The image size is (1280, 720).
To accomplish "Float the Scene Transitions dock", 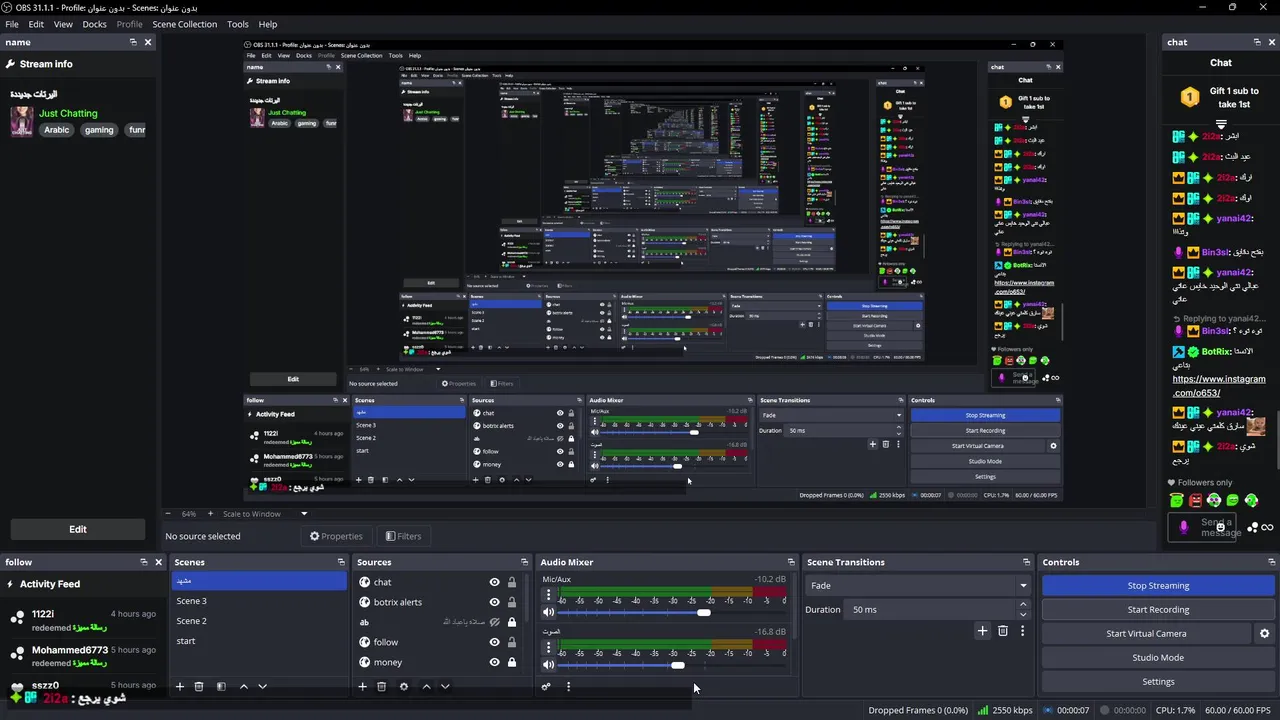I will coord(1026,562).
